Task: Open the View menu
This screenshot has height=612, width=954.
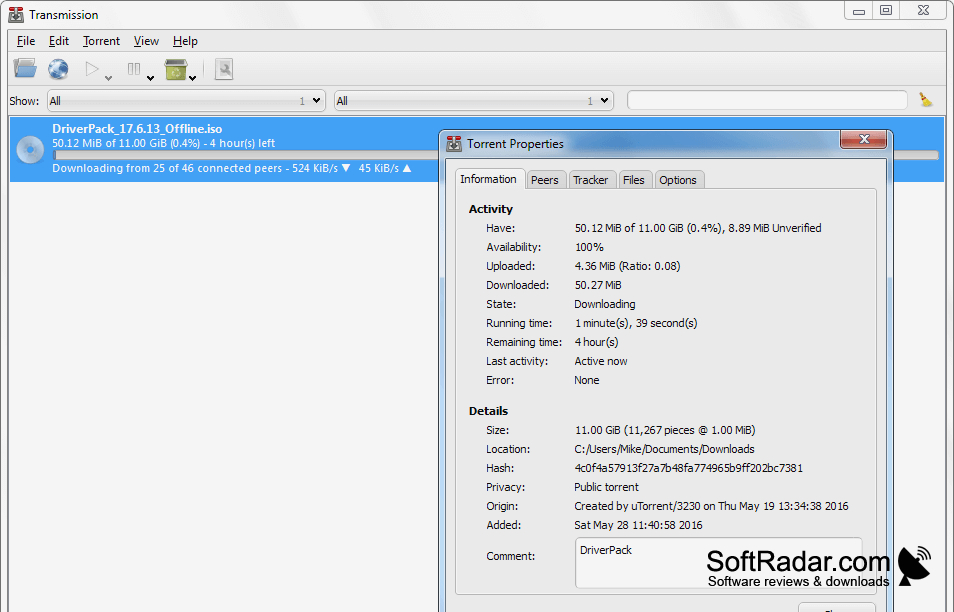Action: coord(146,41)
